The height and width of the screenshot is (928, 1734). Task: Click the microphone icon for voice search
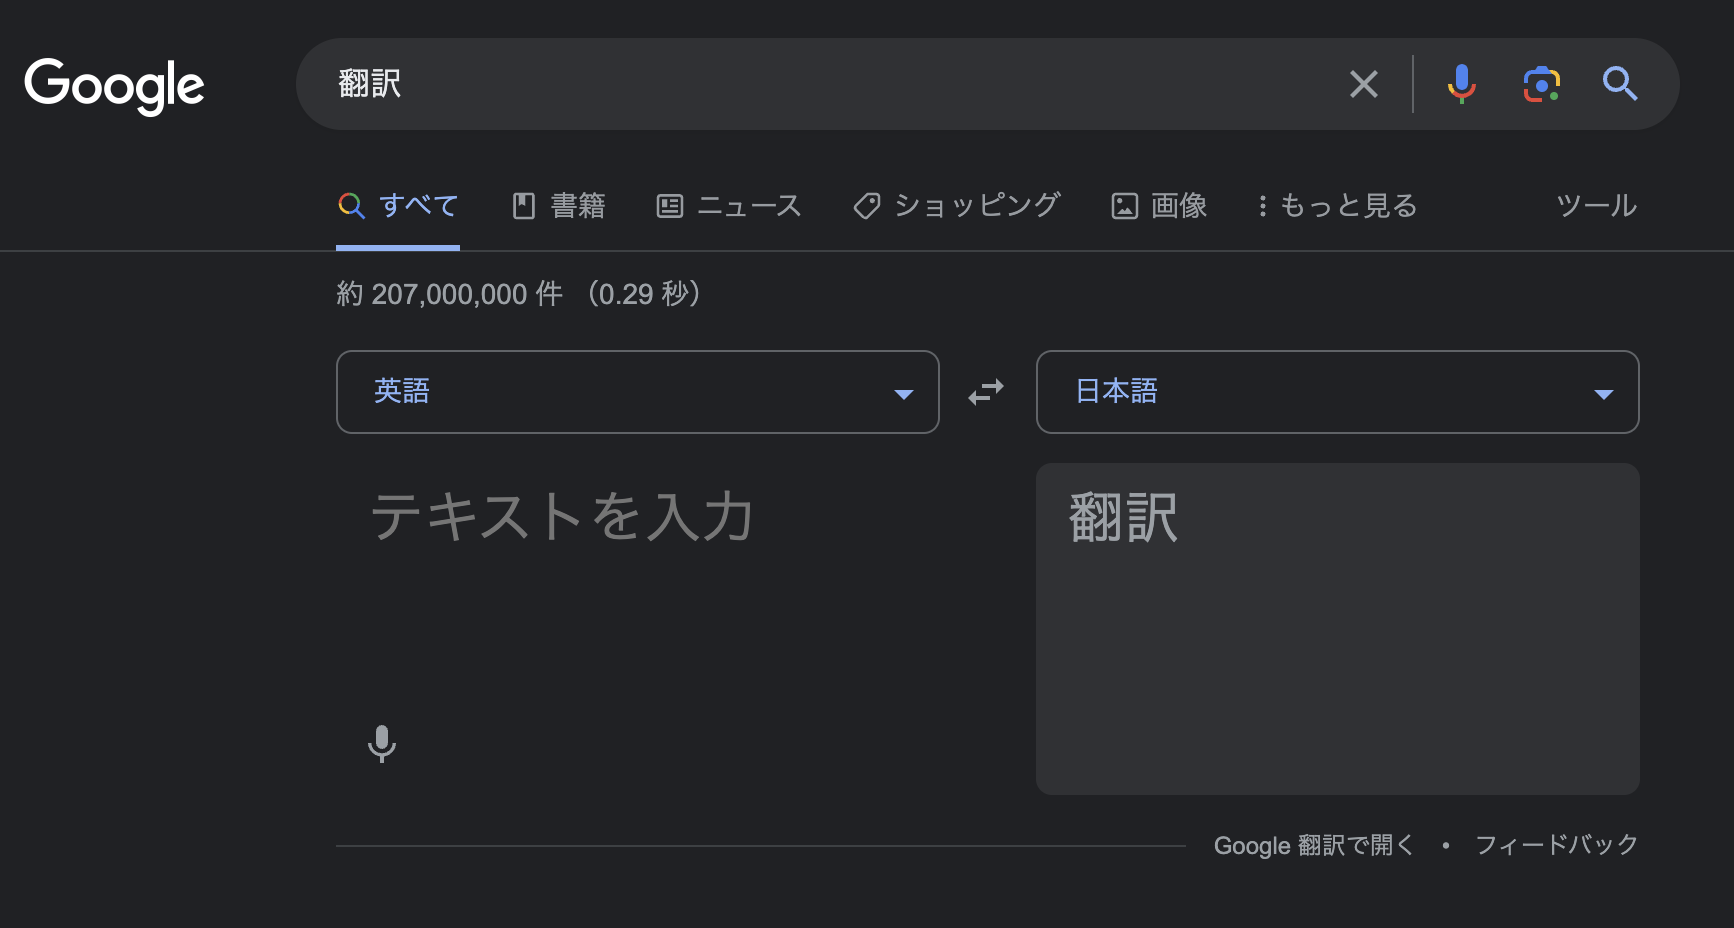pos(1461,84)
